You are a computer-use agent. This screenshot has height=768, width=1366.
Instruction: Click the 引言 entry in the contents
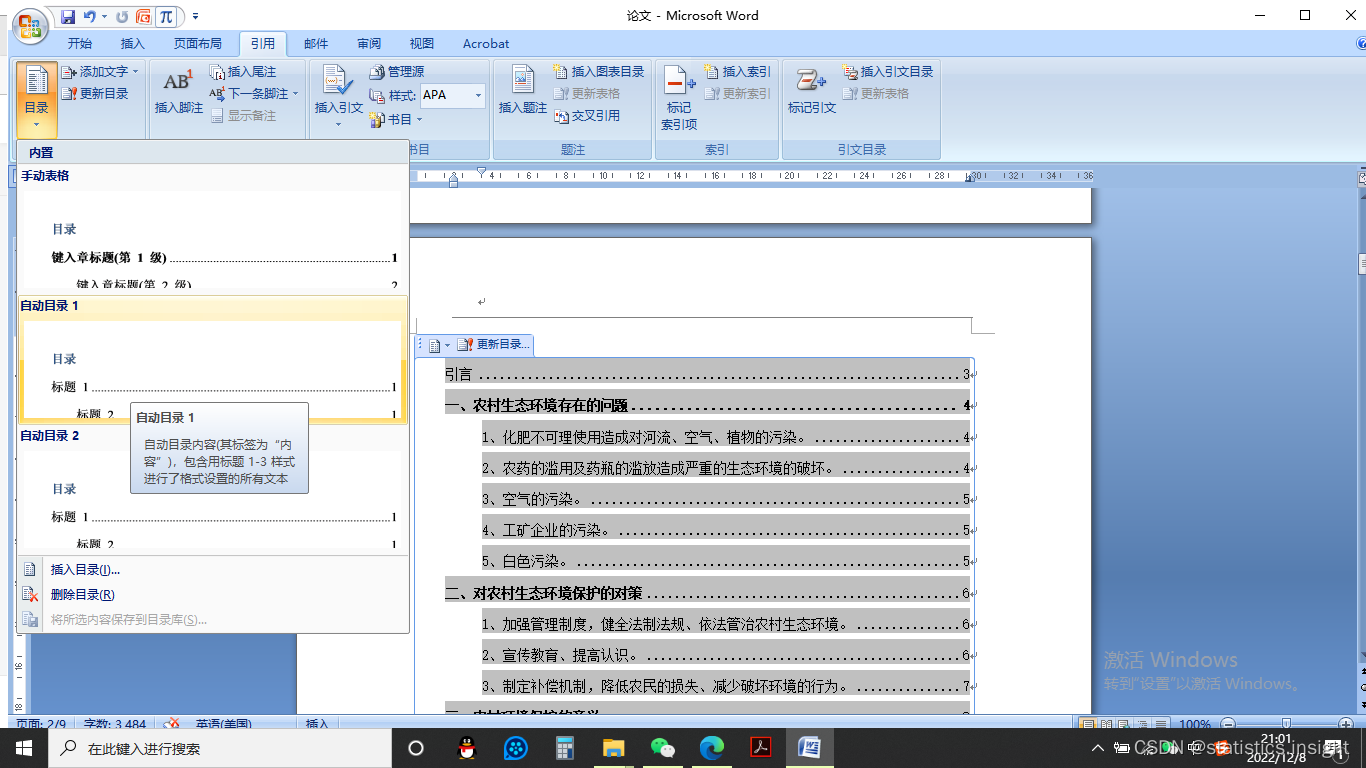click(708, 375)
